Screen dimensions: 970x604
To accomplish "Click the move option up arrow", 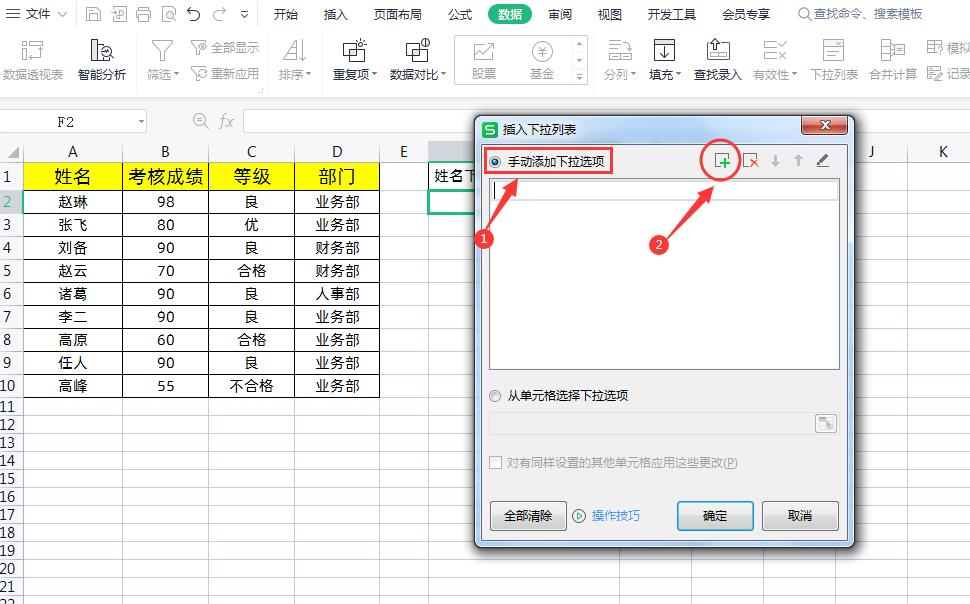I will tap(798, 160).
